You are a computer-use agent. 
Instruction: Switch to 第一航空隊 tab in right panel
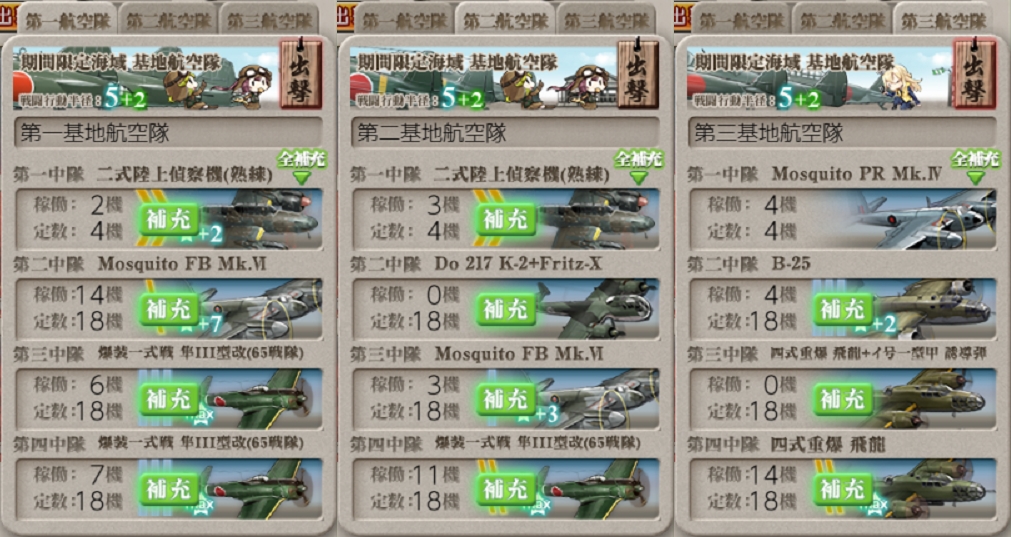tap(741, 19)
